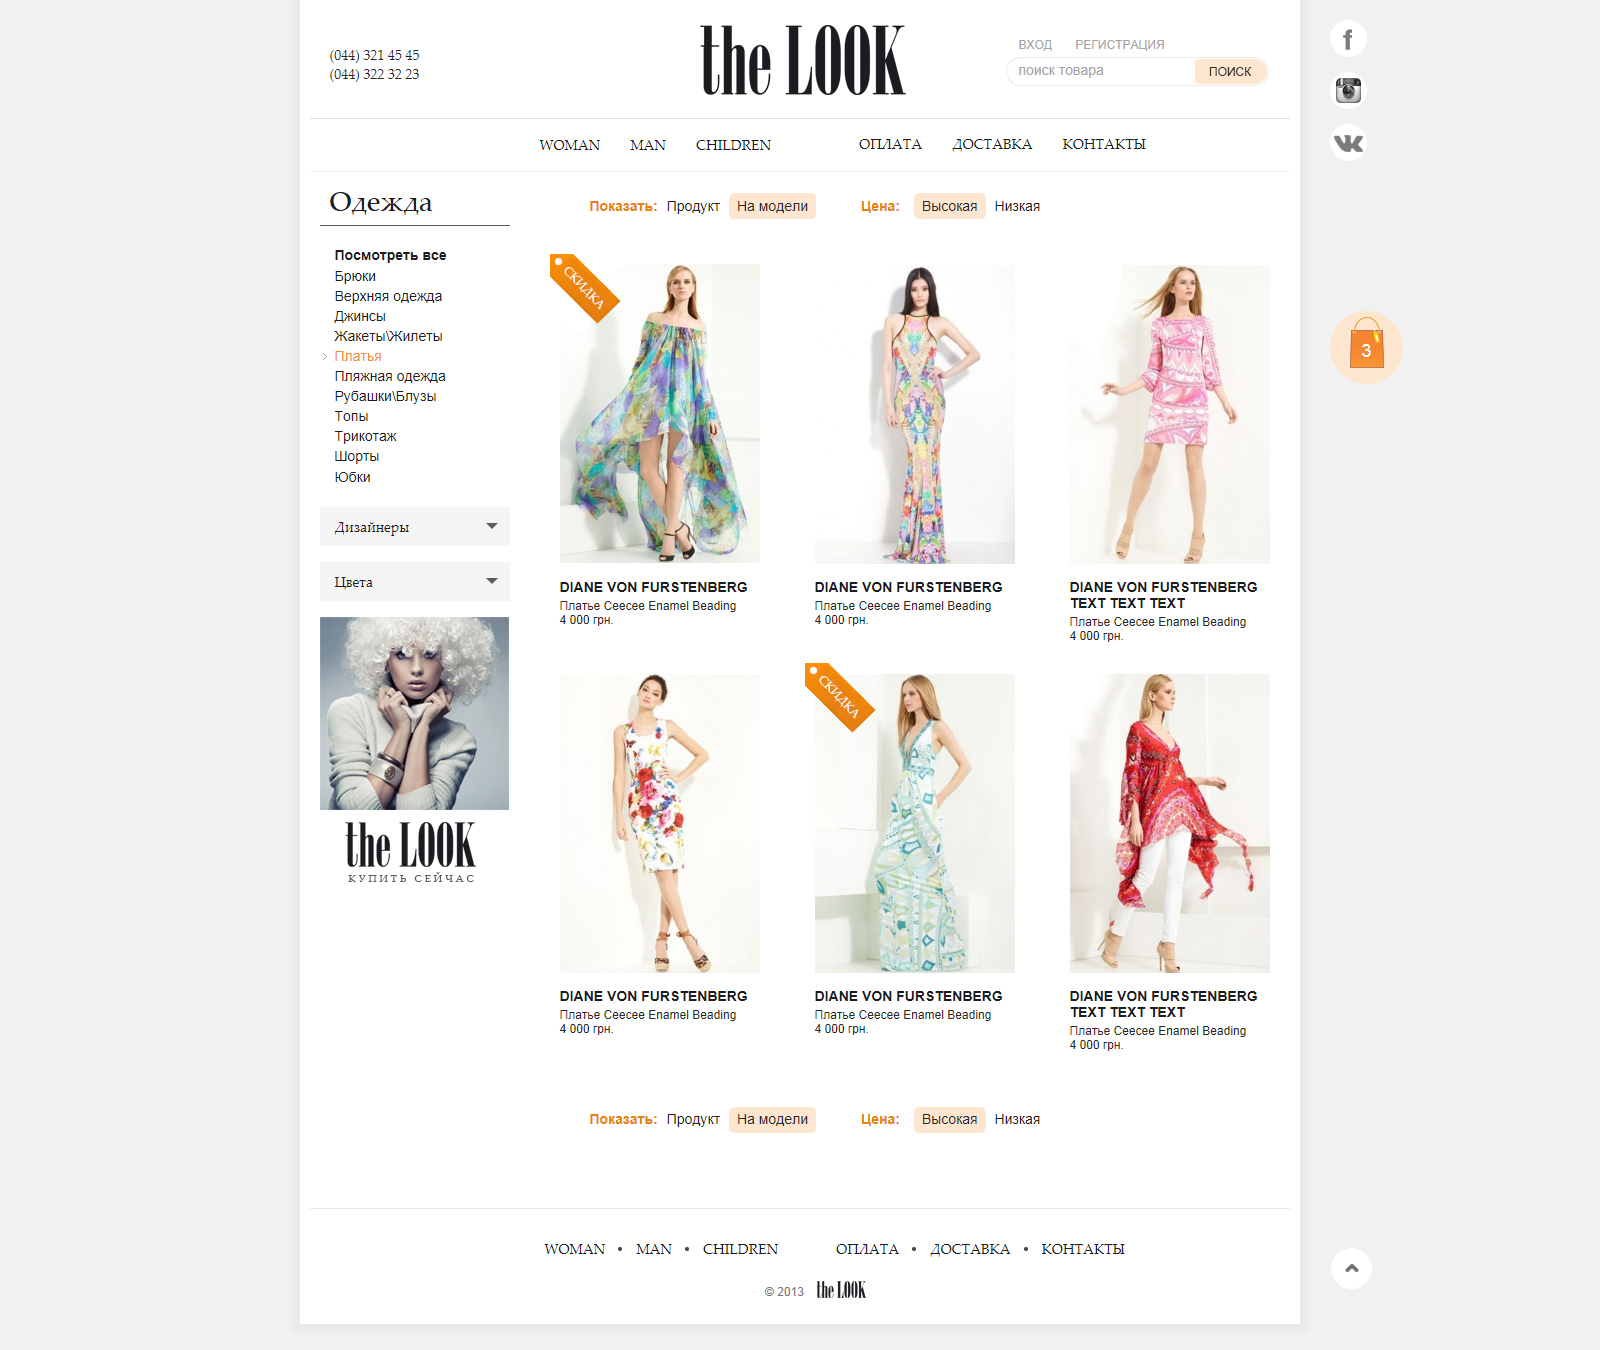
Task: Select Рубашки\Блузы category in sidebar
Action: click(x=385, y=396)
